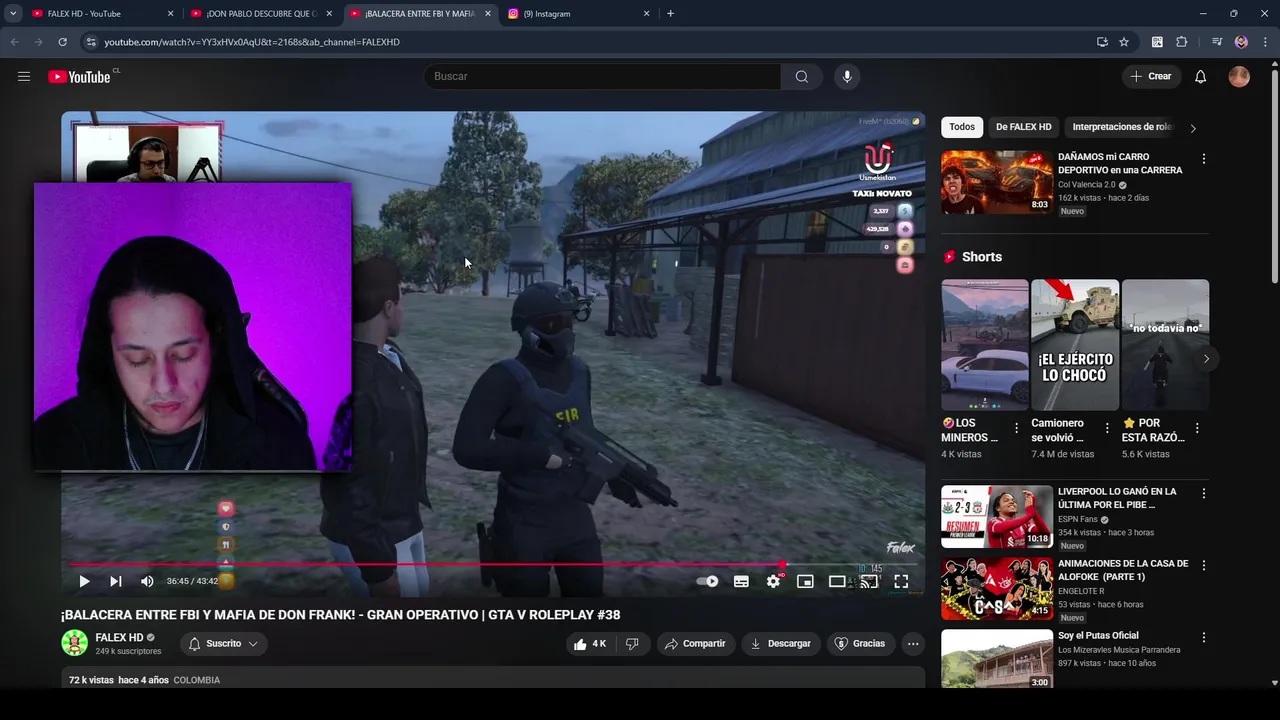Open FALEX HD channel avatar
The width and height of the screenshot is (1280, 720).
point(75,643)
